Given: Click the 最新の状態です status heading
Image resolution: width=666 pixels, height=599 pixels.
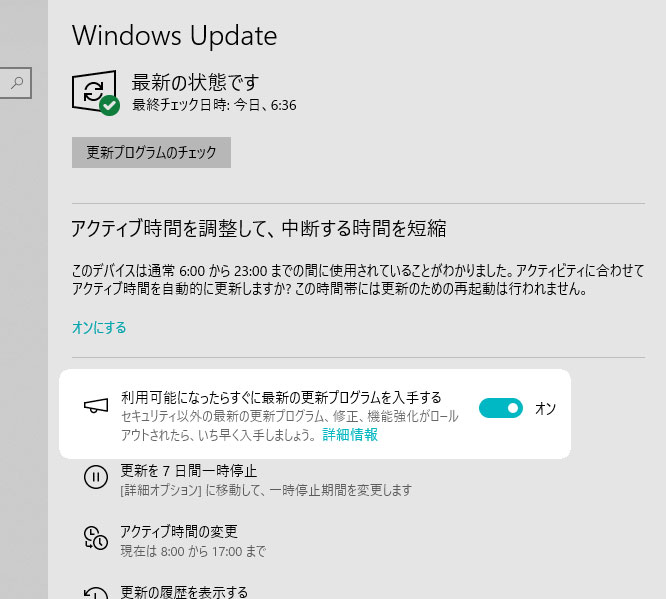Looking at the screenshot, I should pos(195,82).
